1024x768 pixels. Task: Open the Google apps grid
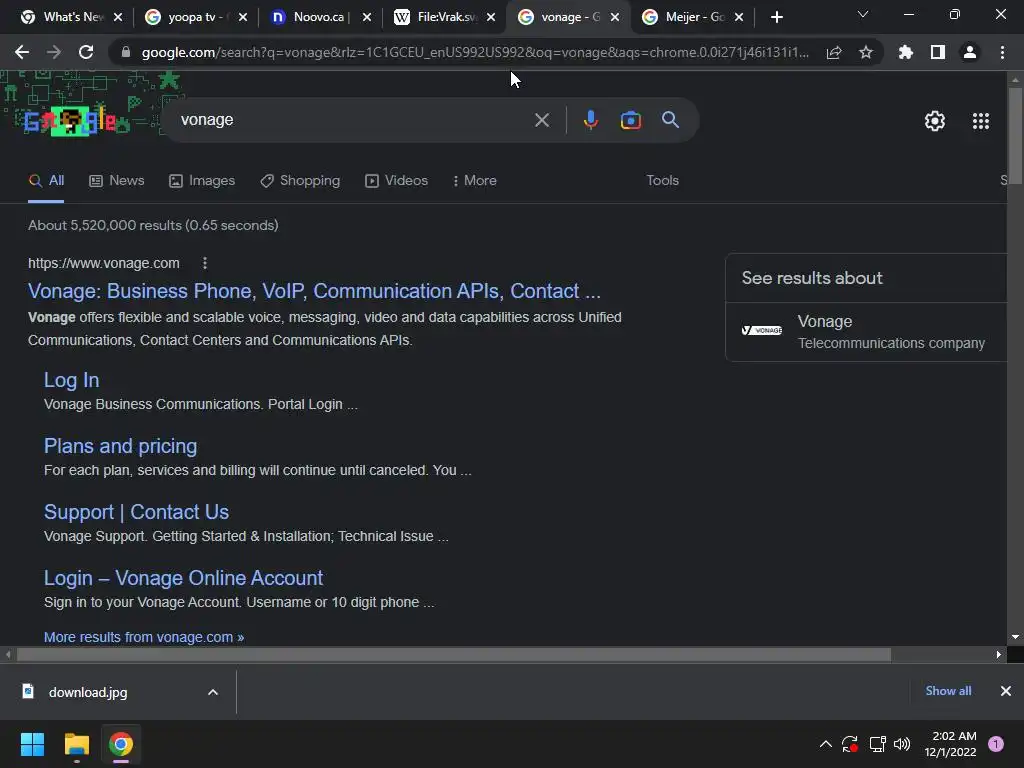[981, 121]
